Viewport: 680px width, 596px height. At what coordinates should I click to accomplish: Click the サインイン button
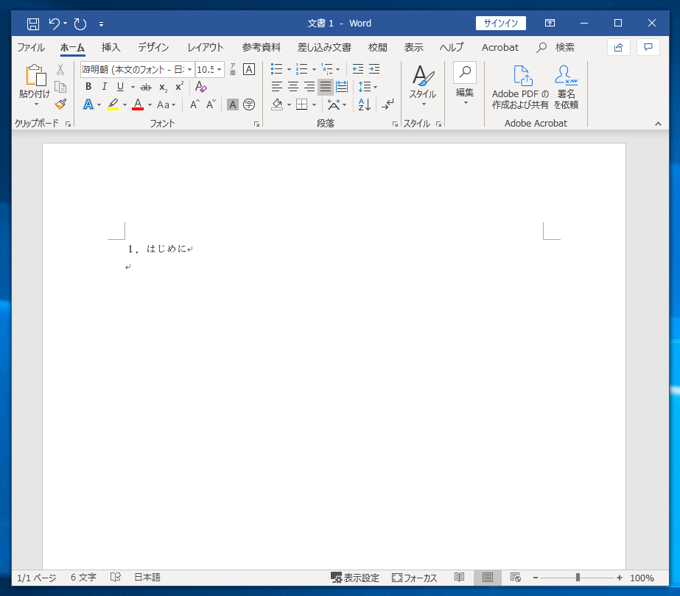pos(500,23)
